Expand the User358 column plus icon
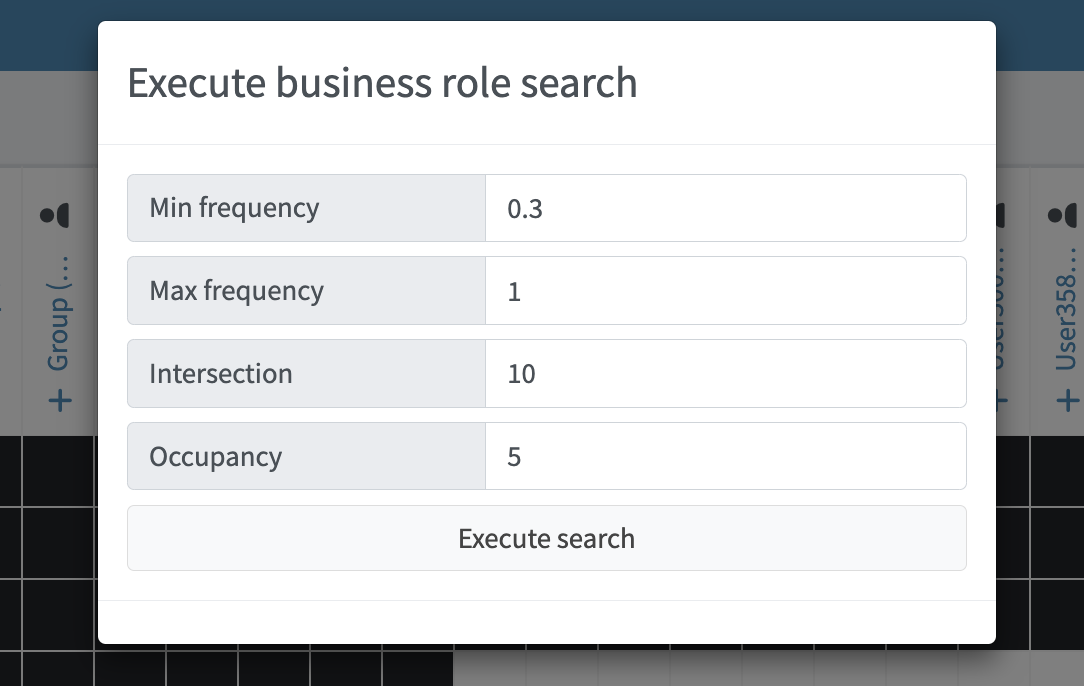 point(1067,401)
